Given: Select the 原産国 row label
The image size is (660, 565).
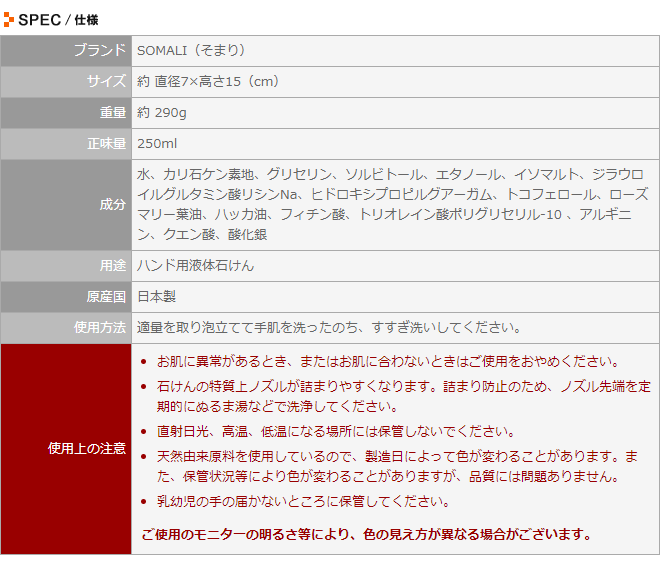Looking at the screenshot, I should coord(107,296).
